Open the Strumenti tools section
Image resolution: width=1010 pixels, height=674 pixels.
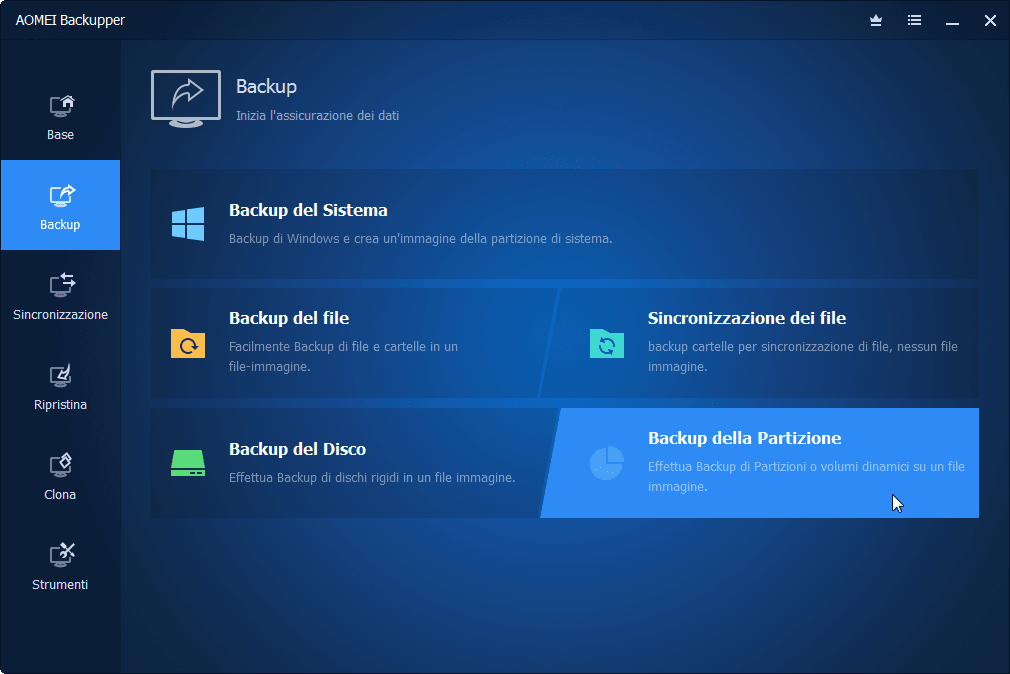pos(60,565)
